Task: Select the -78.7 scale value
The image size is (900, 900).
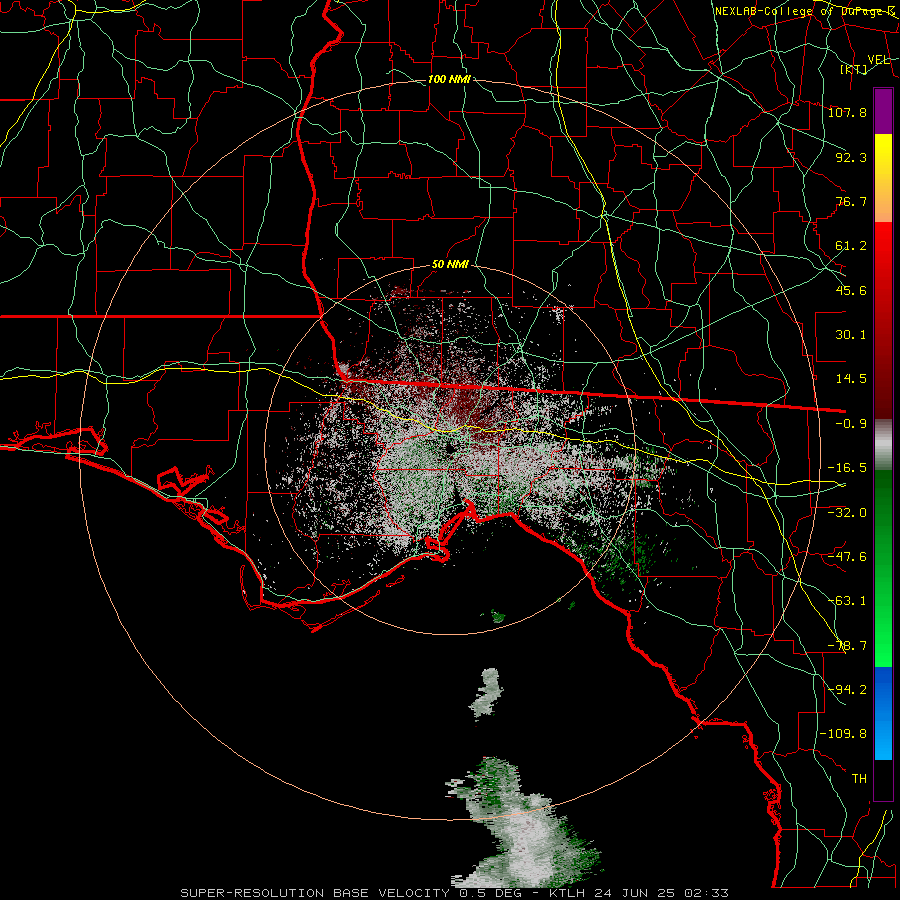Action: coord(847,646)
